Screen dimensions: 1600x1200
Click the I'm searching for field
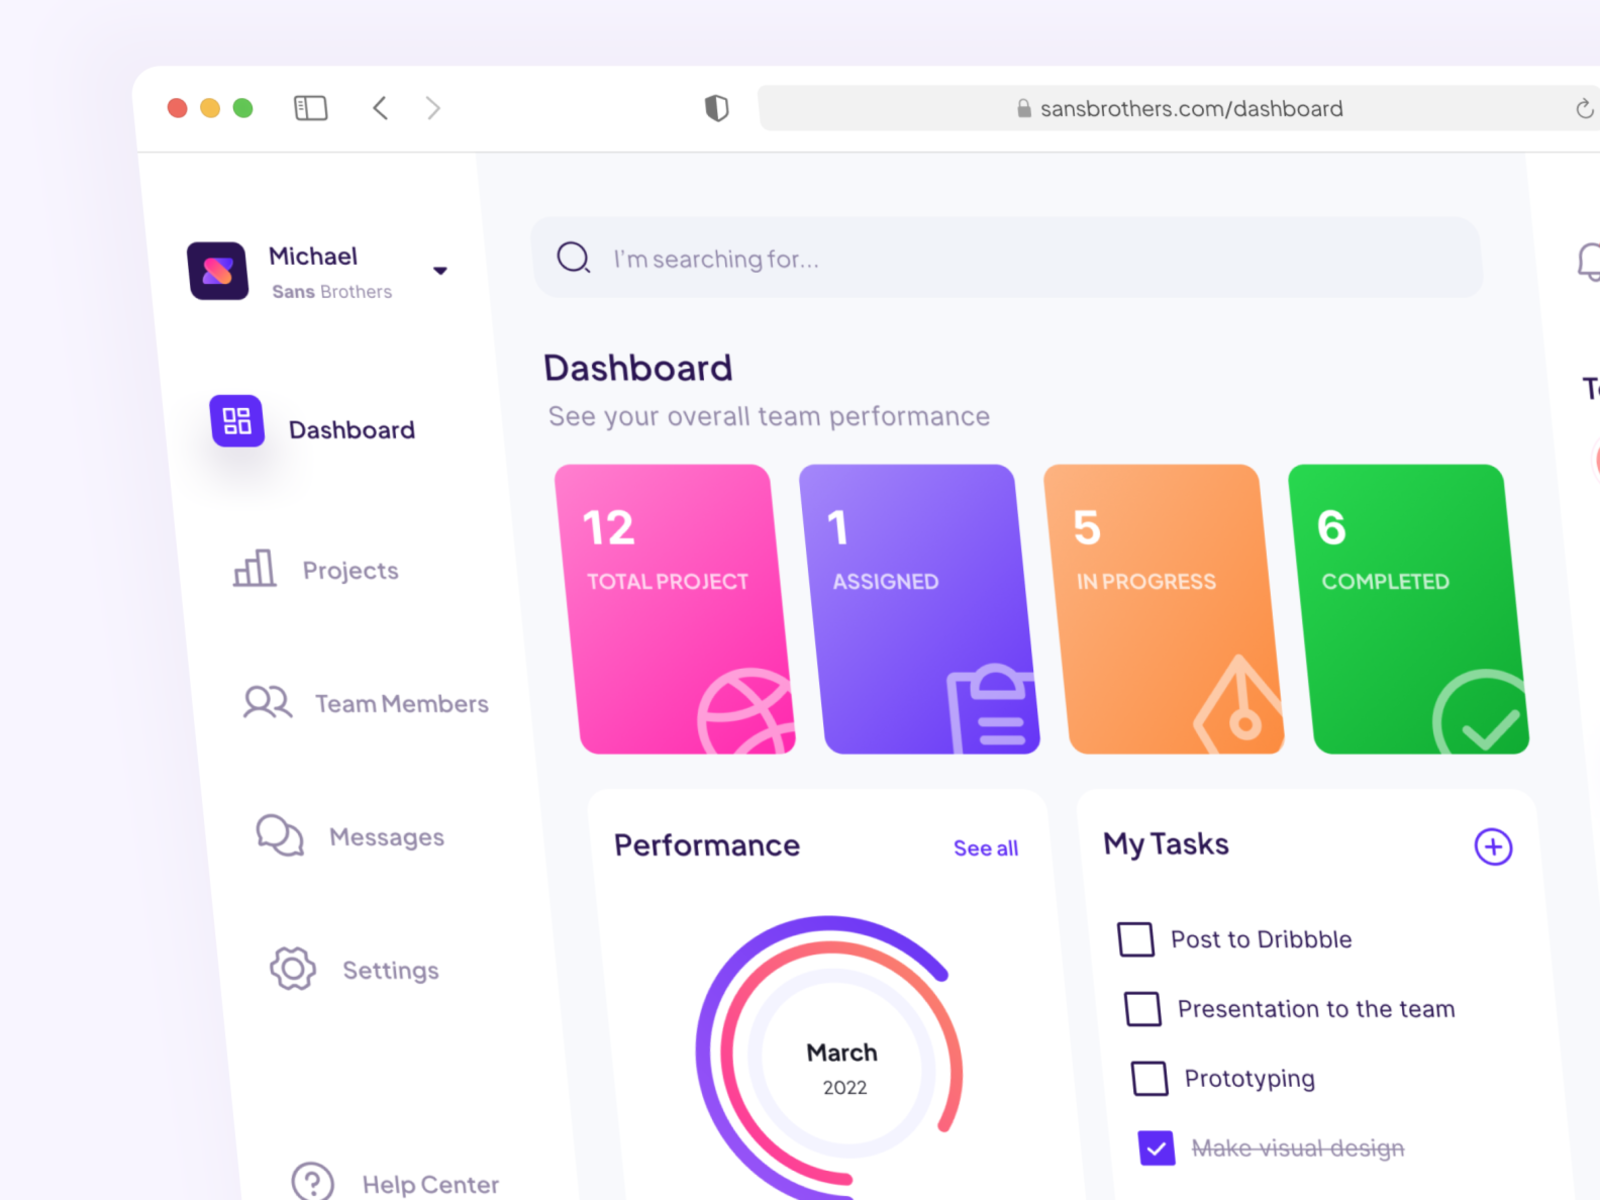click(1008, 258)
